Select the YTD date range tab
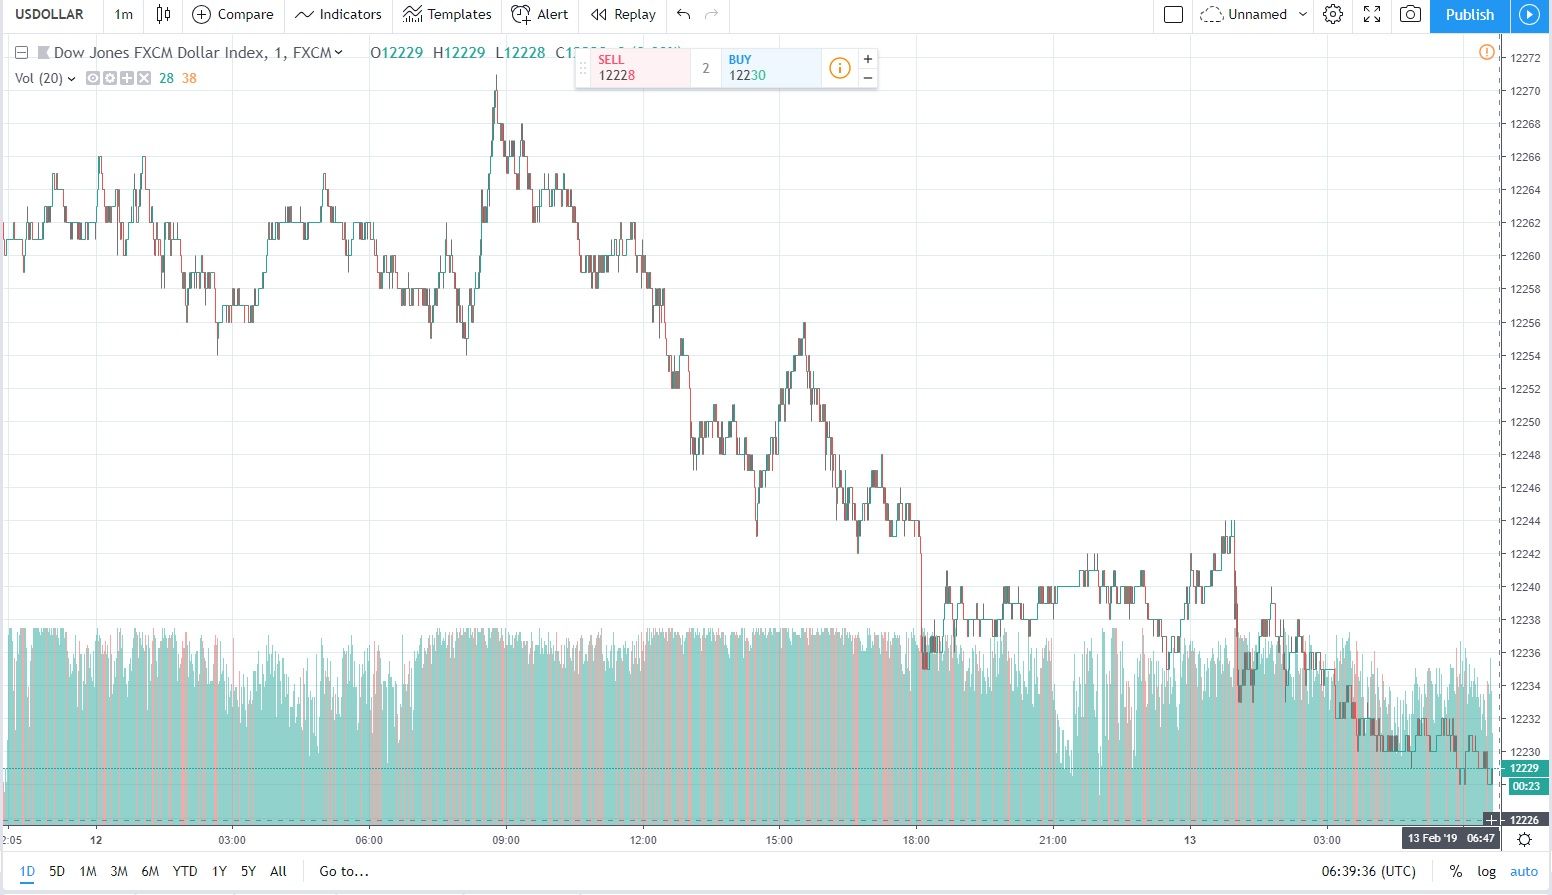The image size is (1552, 895). click(185, 871)
